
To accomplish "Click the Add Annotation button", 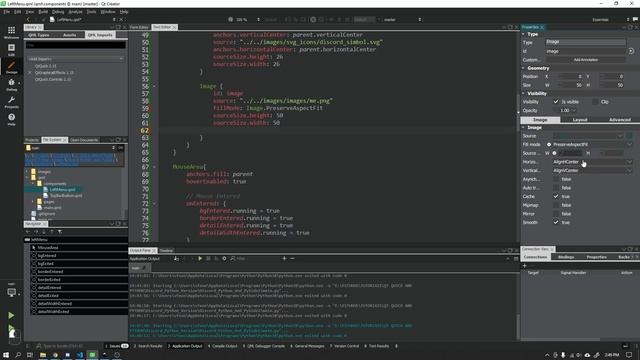I will (586, 60).
